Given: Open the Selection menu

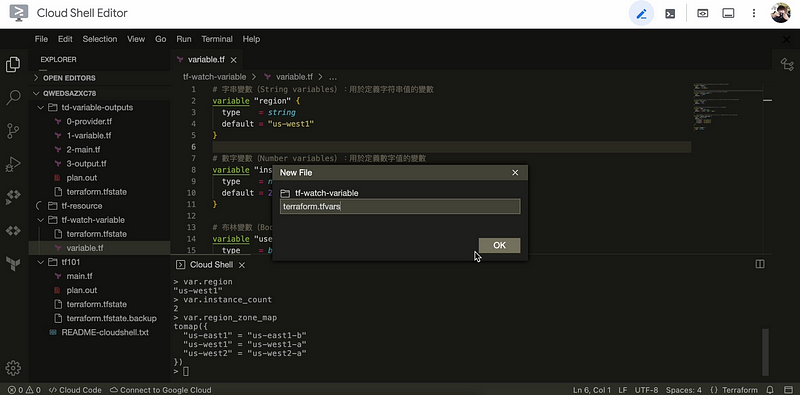Looking at the screenshot, I should [100, 39].
